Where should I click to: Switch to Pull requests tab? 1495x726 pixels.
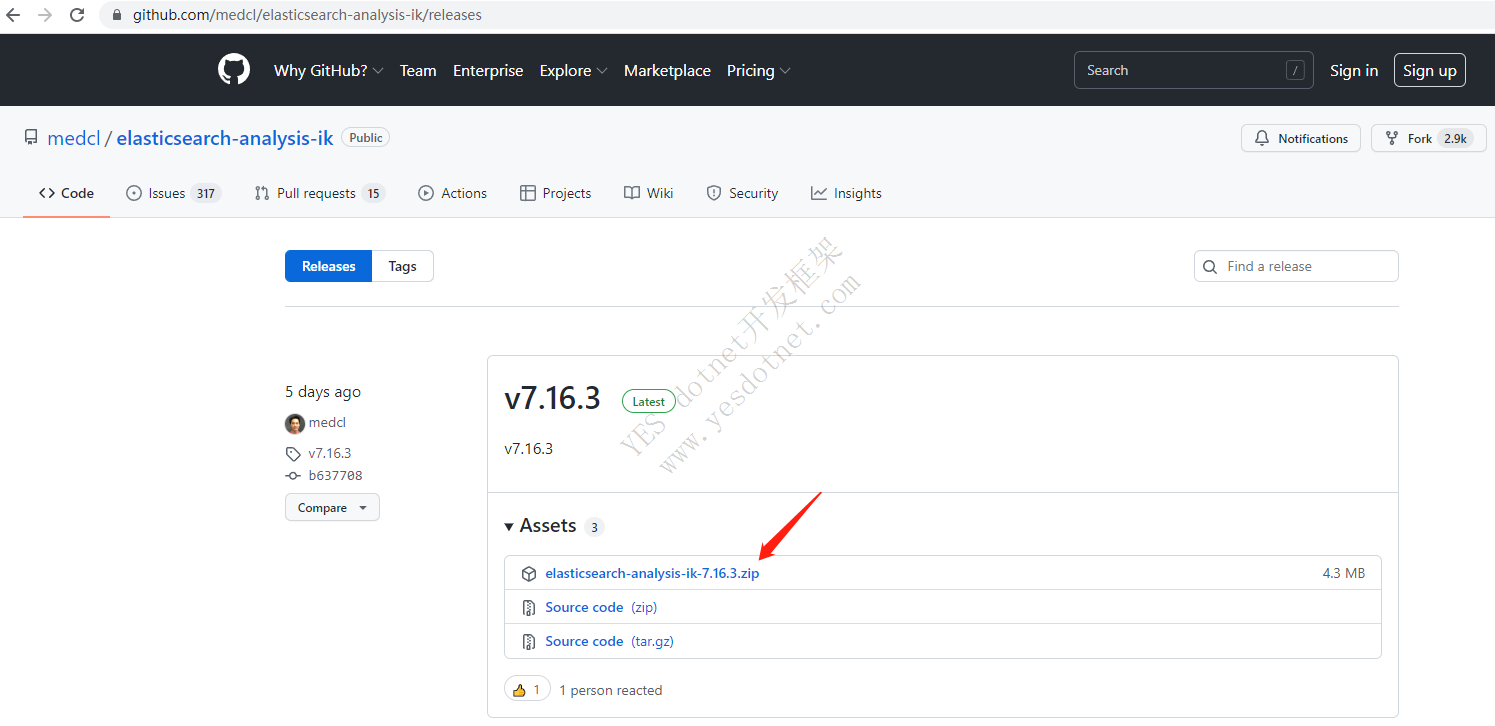(x=320, y=194)
